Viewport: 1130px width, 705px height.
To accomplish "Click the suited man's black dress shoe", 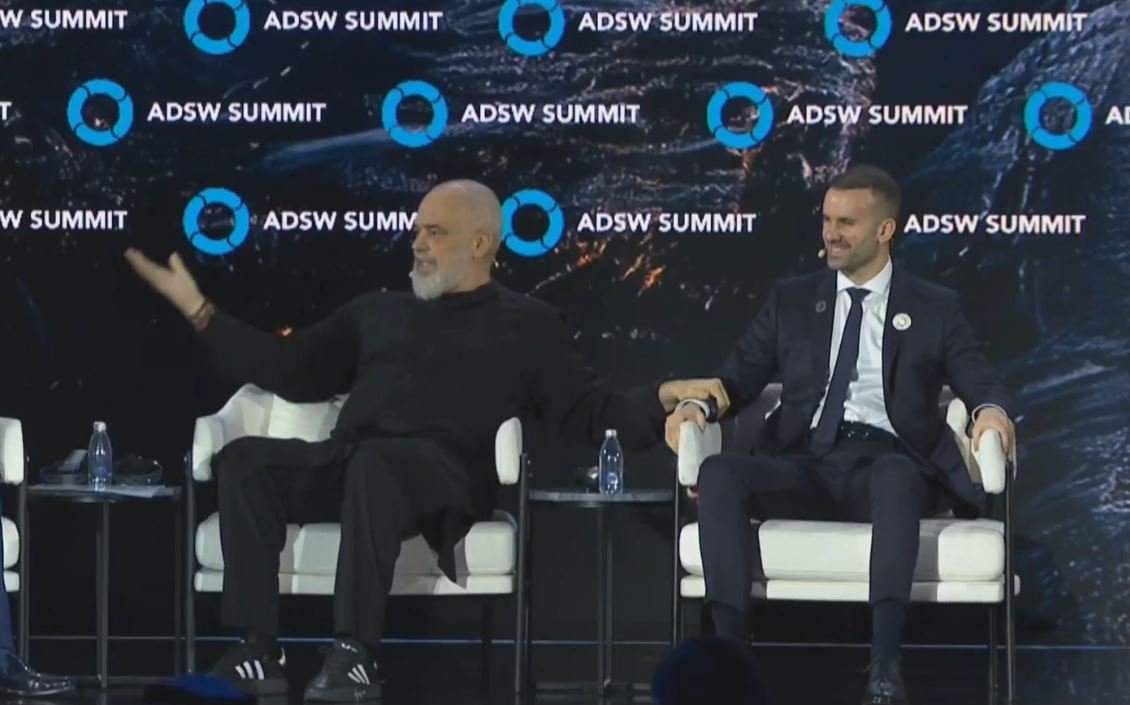I will tap(886, 679).
